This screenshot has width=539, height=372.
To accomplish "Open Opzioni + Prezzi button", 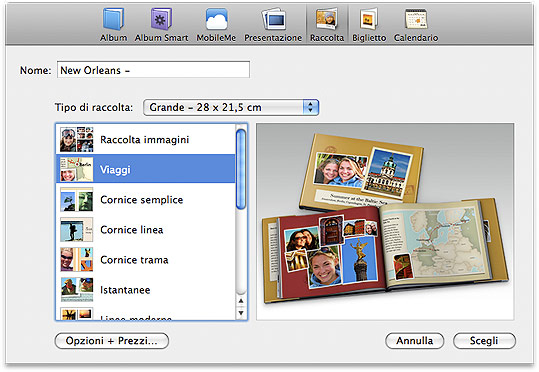I will (112, 341).
